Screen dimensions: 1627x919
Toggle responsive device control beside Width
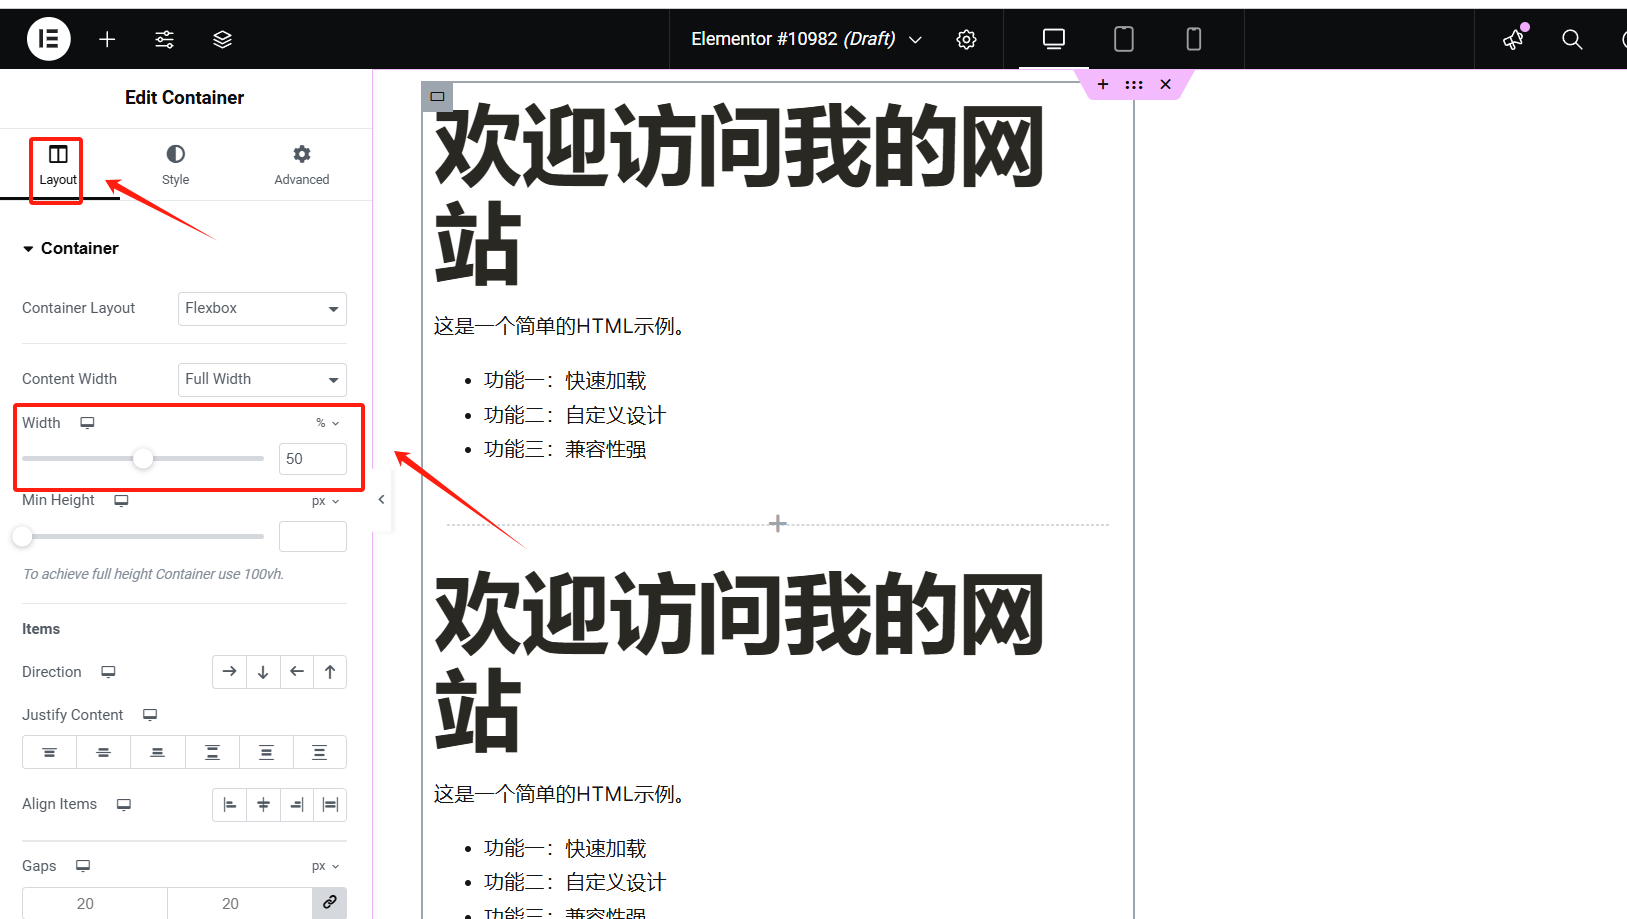(x=87, y=422)
